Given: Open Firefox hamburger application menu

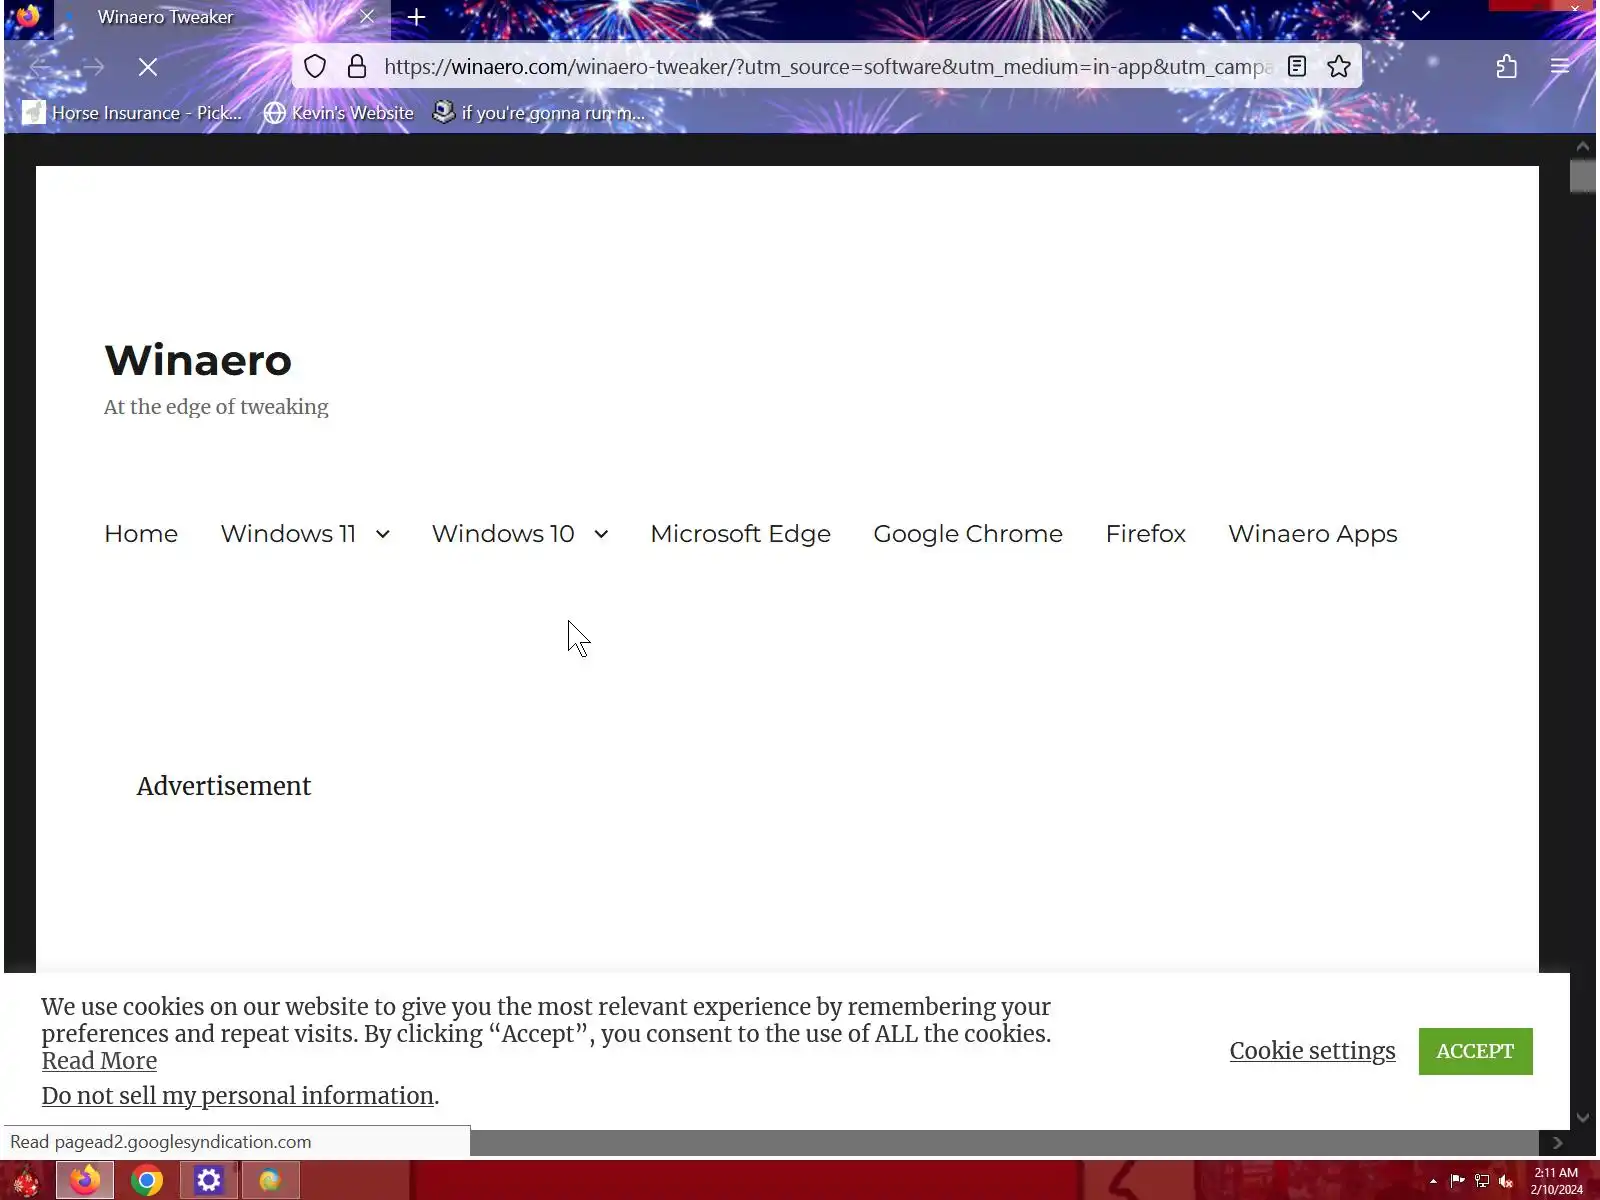Looking at the screenshot, I should [x=1559, y=67].
